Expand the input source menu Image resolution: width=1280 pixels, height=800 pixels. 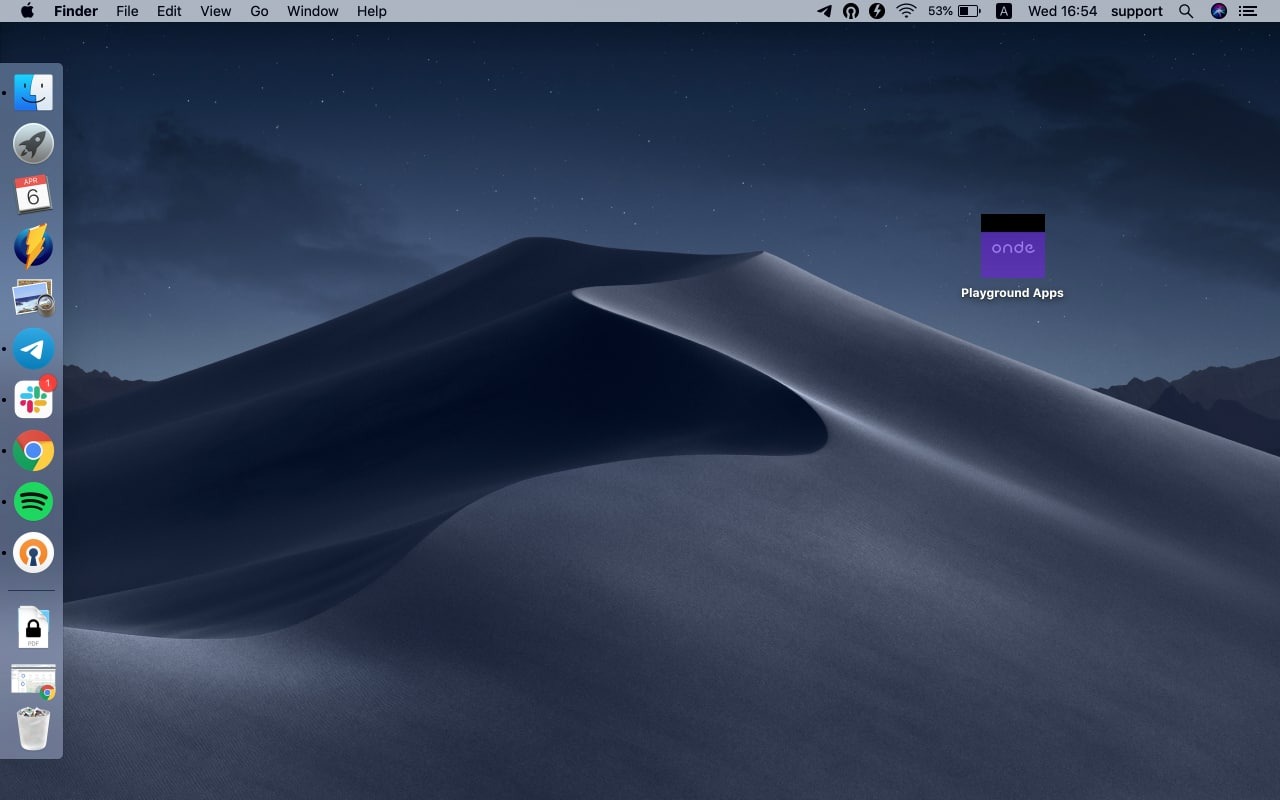click(x=1004, y=11)
